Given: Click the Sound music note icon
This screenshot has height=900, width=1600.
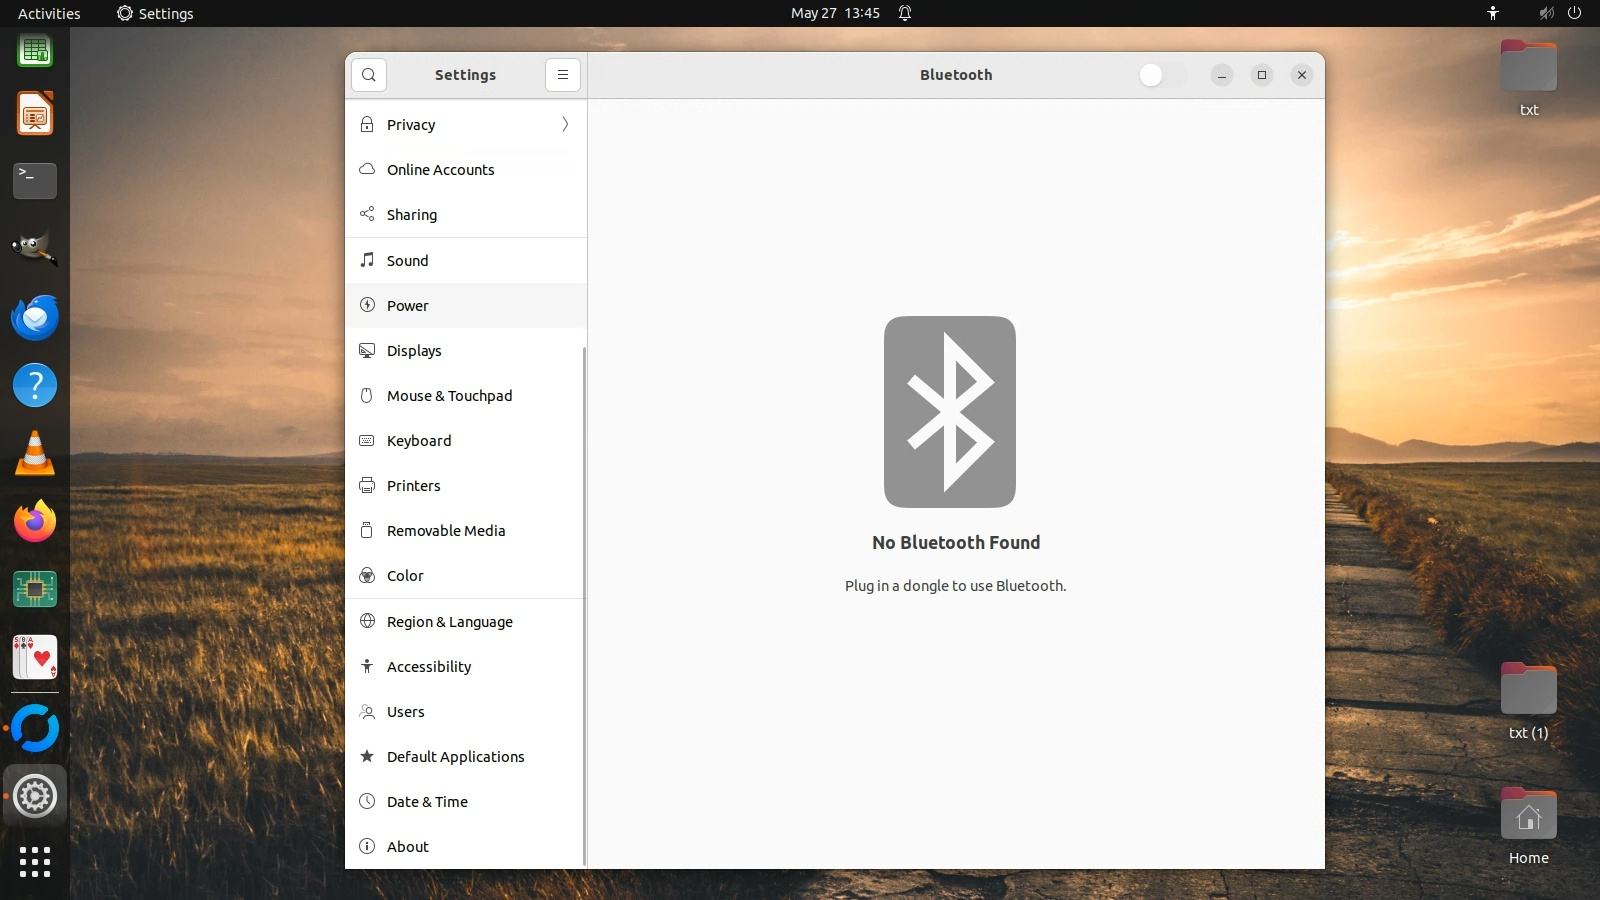Looking at the screenshot, I should (x=367, y=260).
